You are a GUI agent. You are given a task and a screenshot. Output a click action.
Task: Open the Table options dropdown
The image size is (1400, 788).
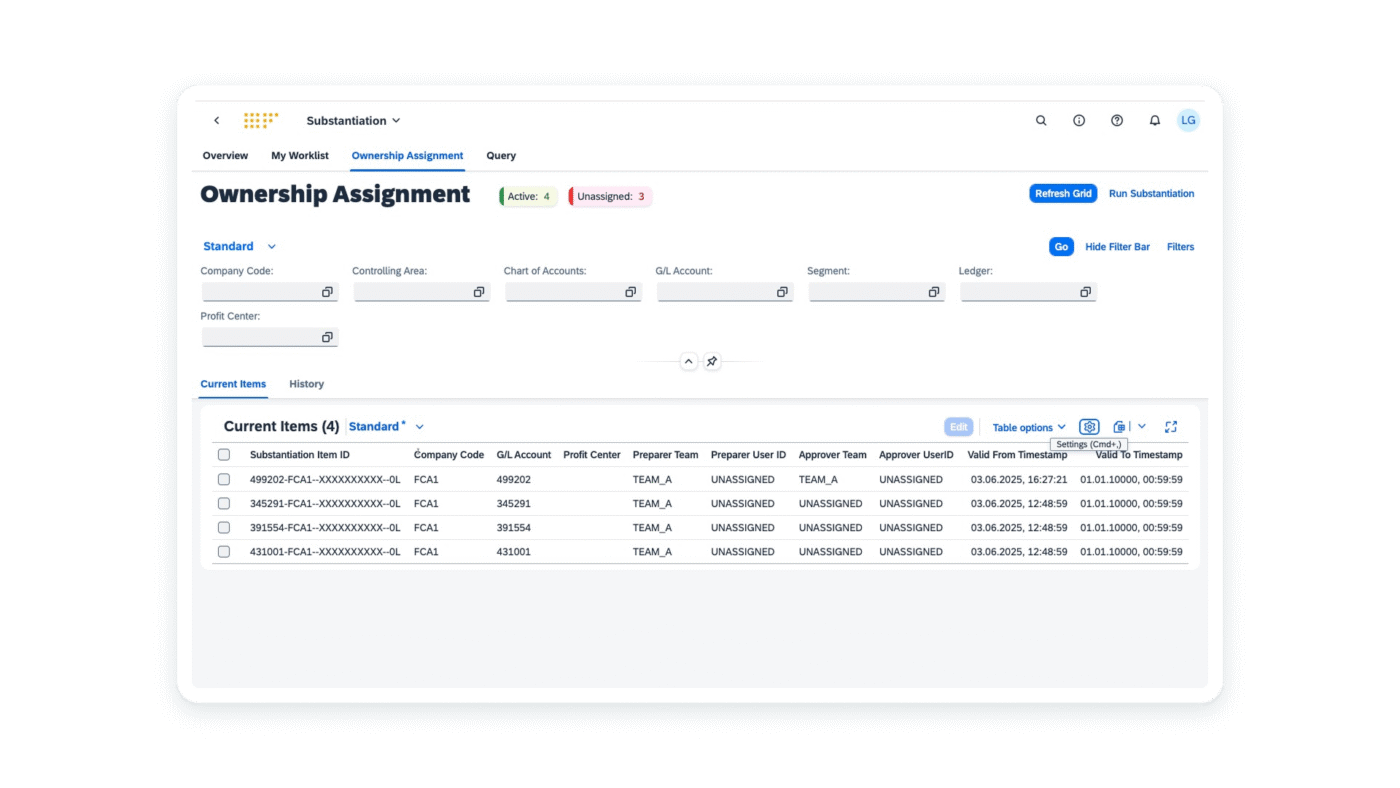click(1029, 426)
